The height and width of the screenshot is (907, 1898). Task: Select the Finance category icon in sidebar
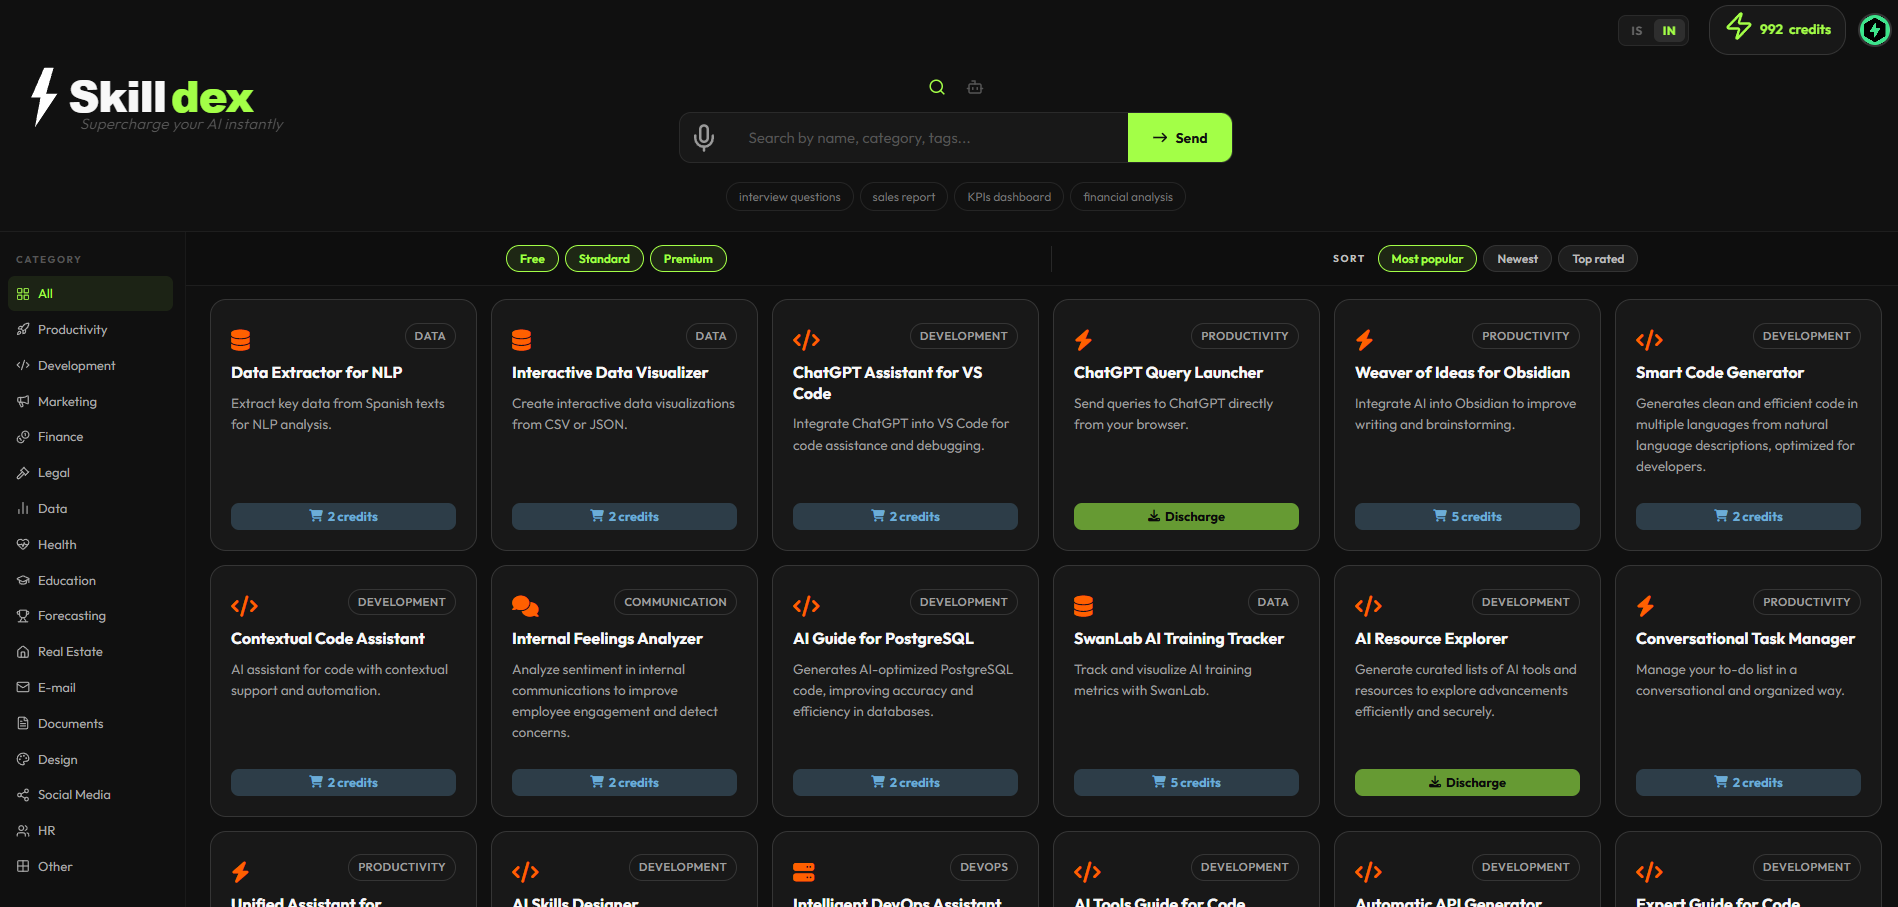[23, 437]
